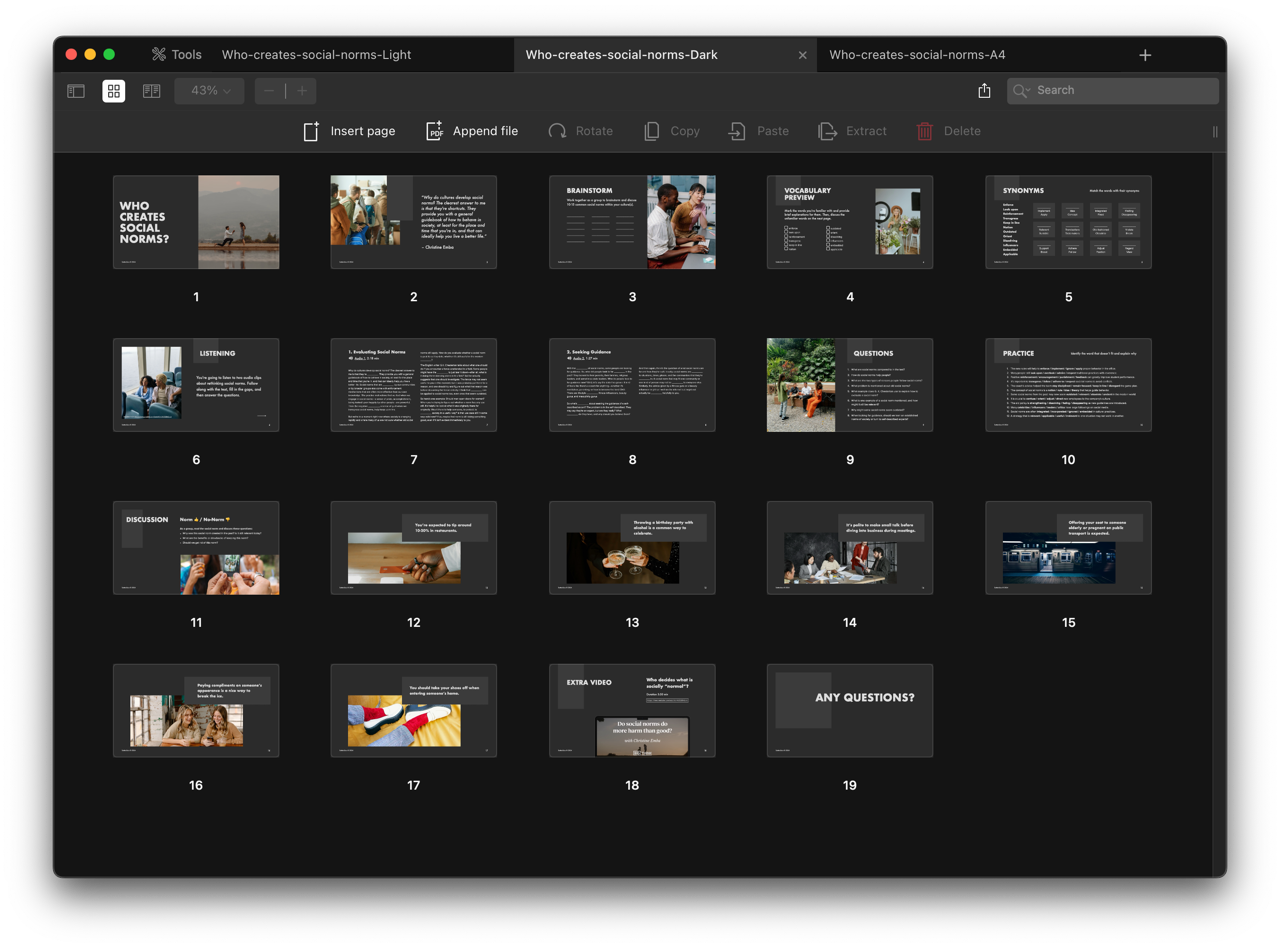The width and height of the screenshot is (1280, 948).
Task: Rotate the selected page
Action: [580, 131]
